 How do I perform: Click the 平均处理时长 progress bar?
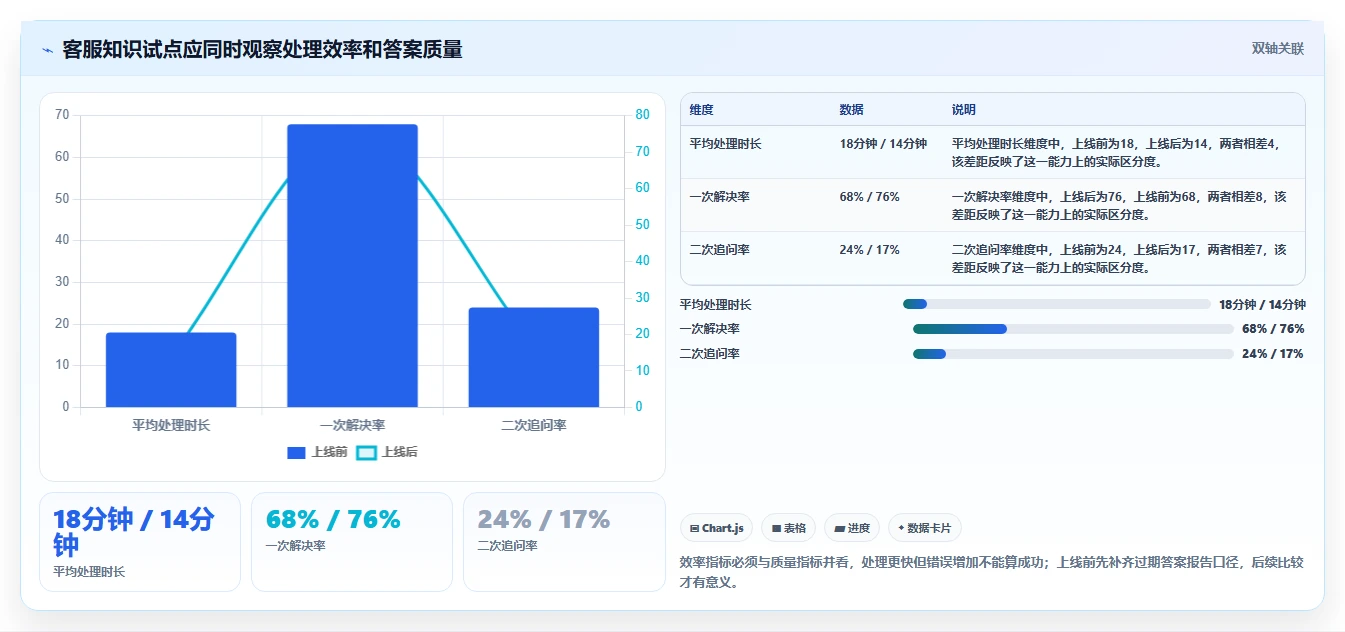pos(1056,304)
